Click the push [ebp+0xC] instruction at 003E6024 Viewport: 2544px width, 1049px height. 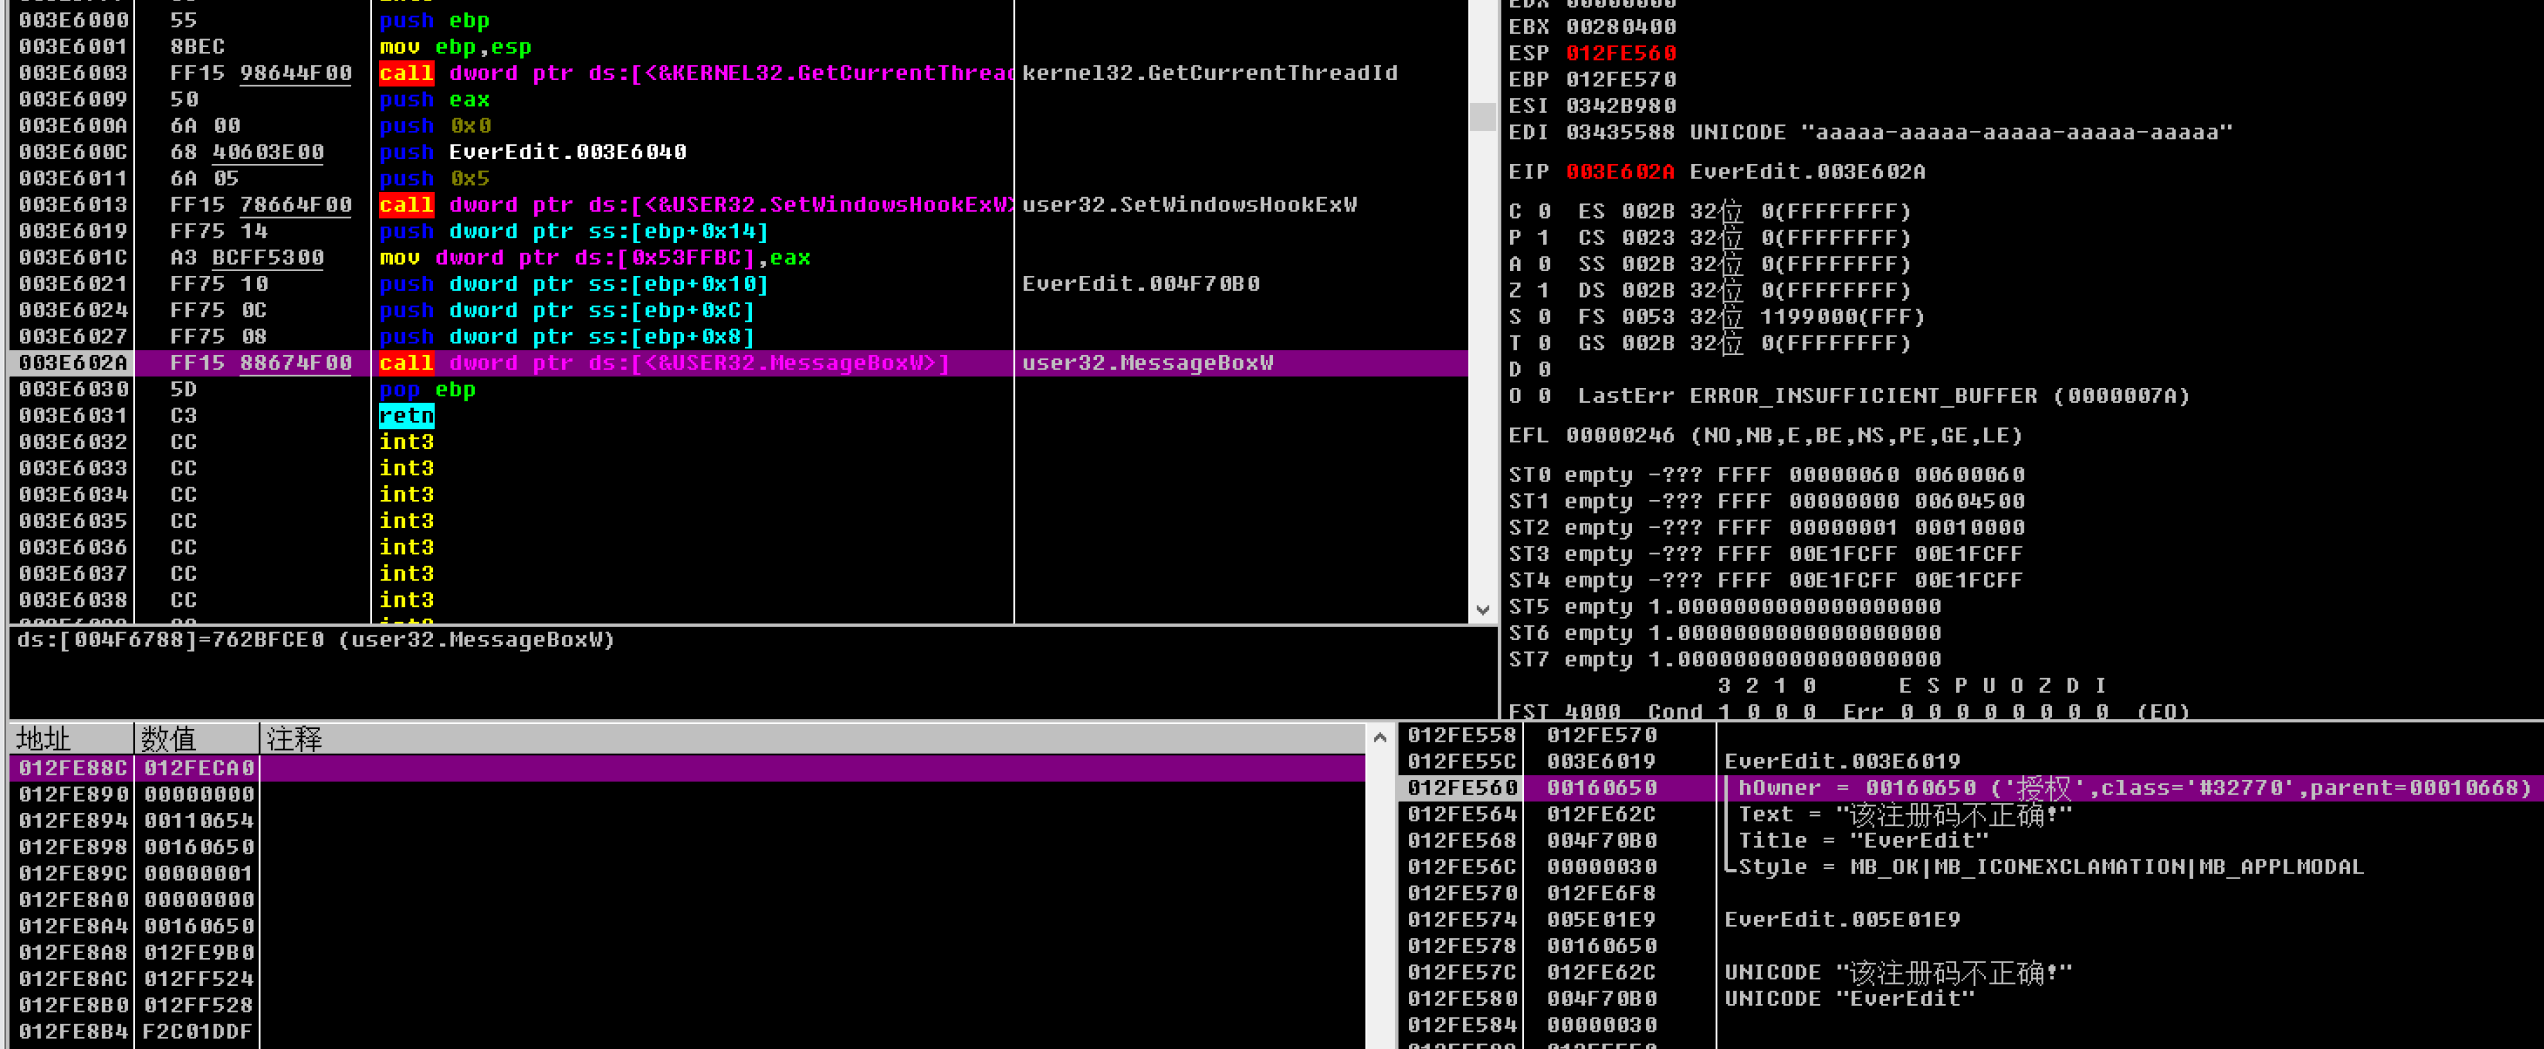pyautogui.click(x=738, y=310)
